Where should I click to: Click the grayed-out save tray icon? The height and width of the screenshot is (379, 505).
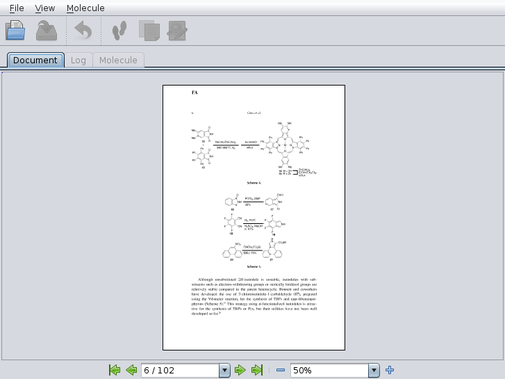point(46,30)
